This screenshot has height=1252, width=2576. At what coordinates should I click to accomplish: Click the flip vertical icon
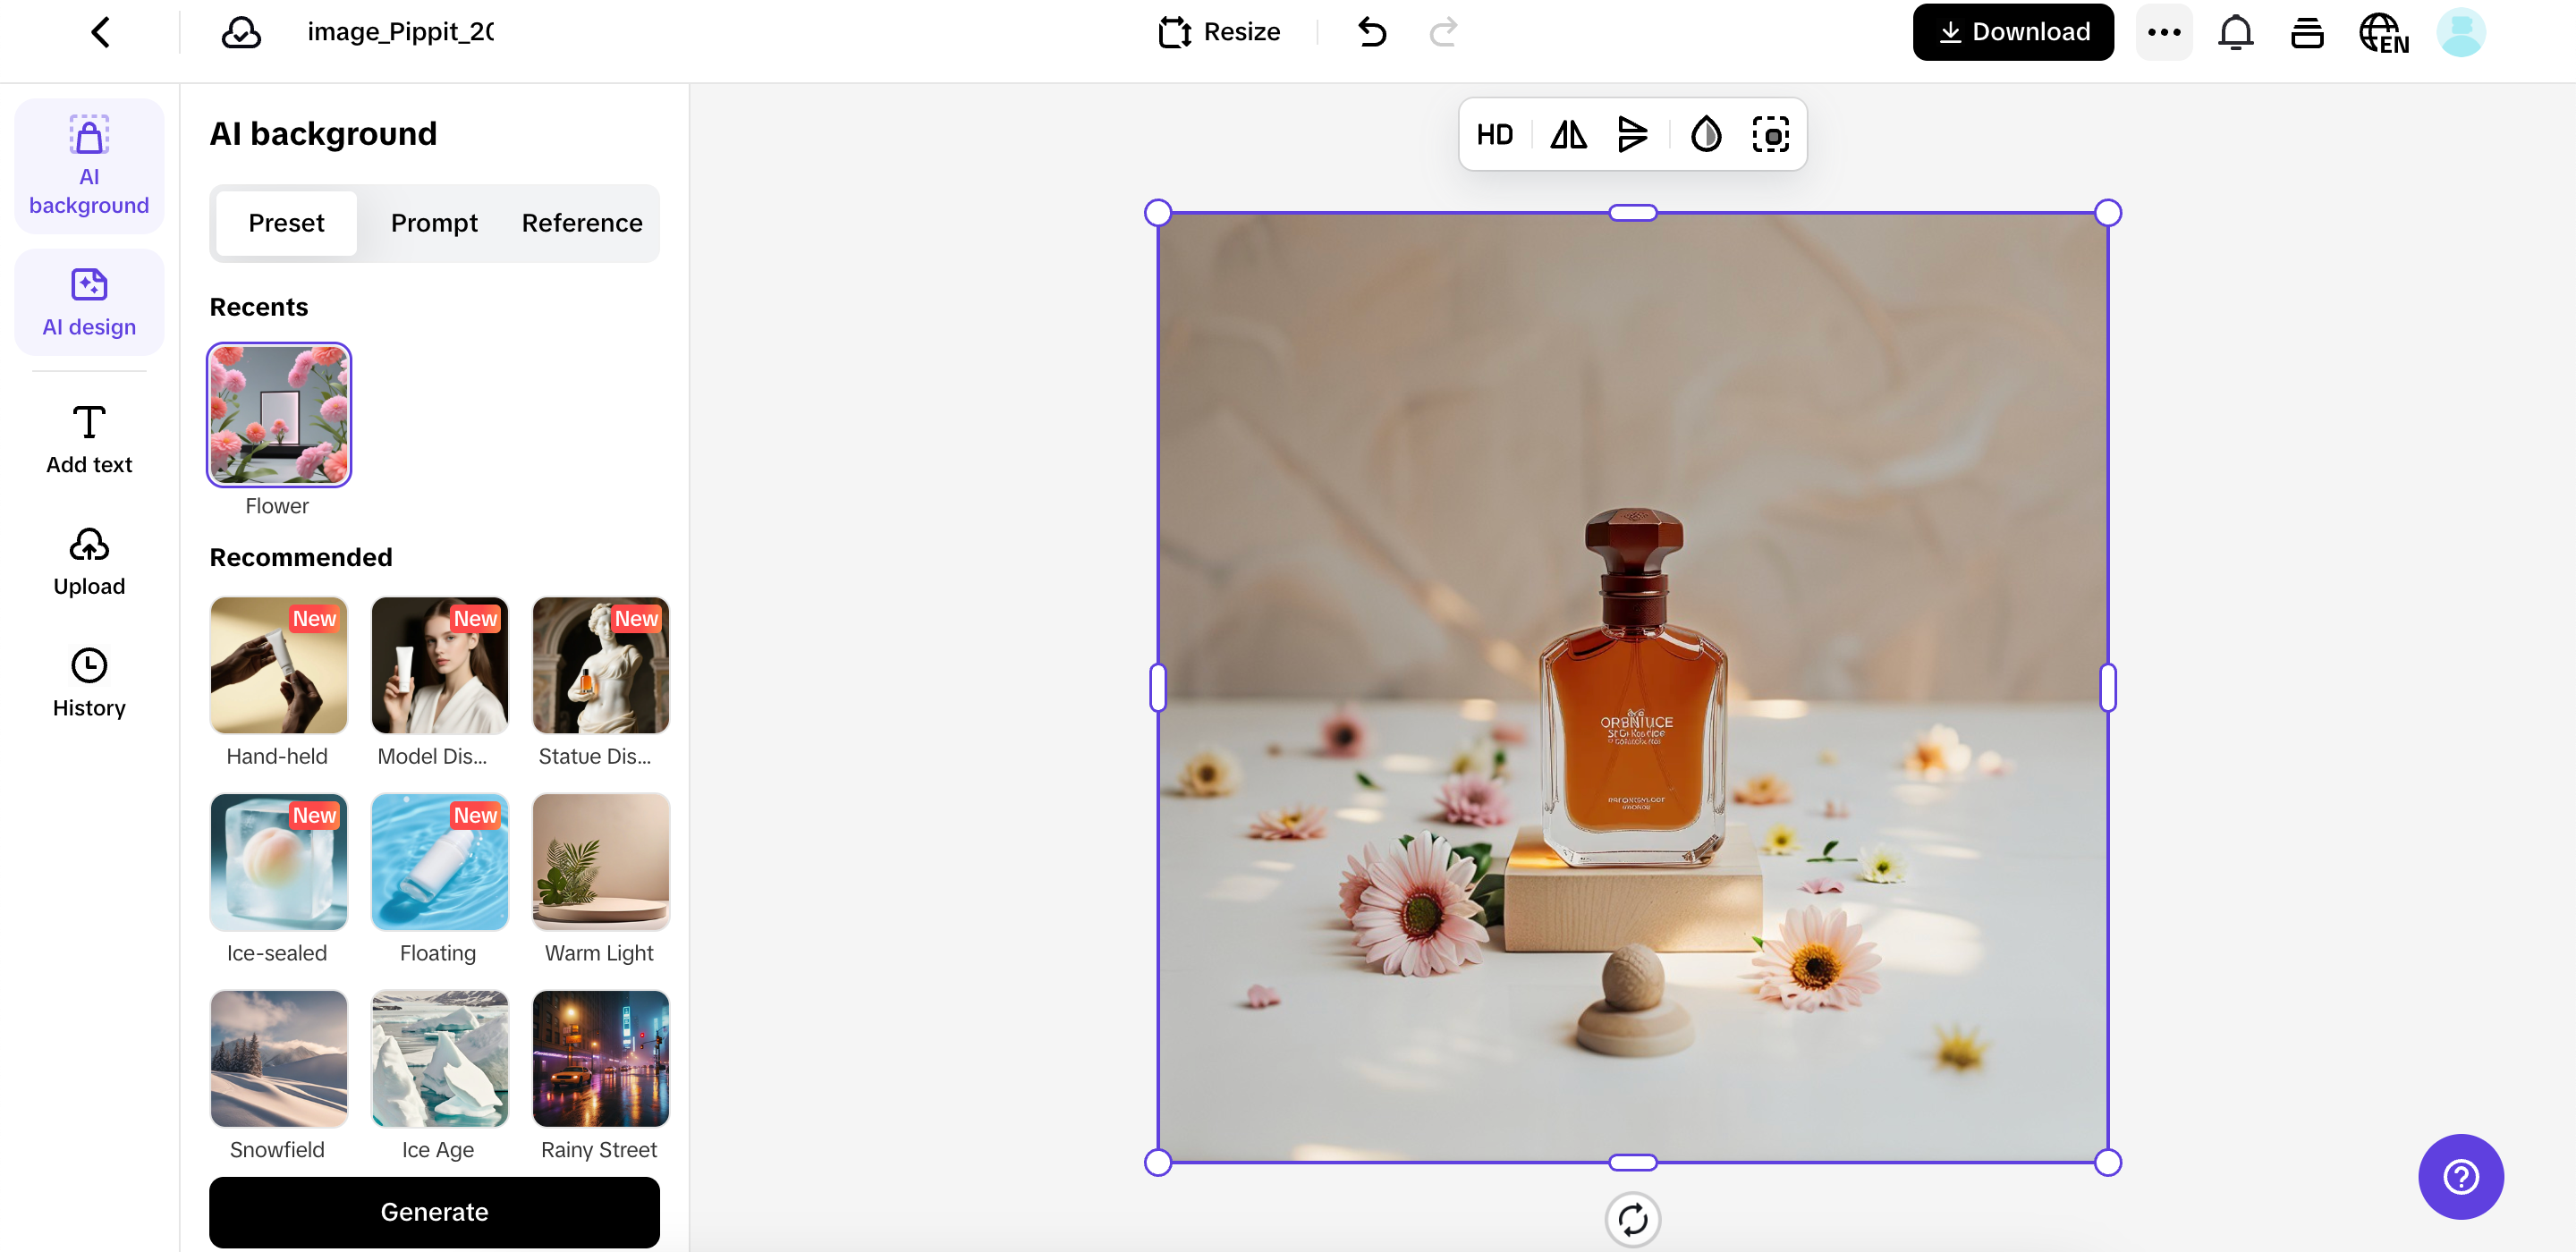point(1632,134)
